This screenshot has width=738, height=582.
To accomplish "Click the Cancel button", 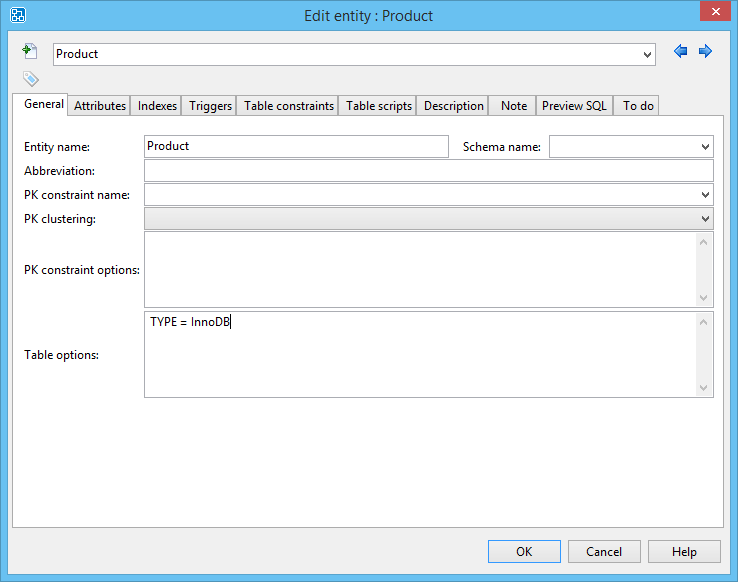I will [x=604, y=551].
